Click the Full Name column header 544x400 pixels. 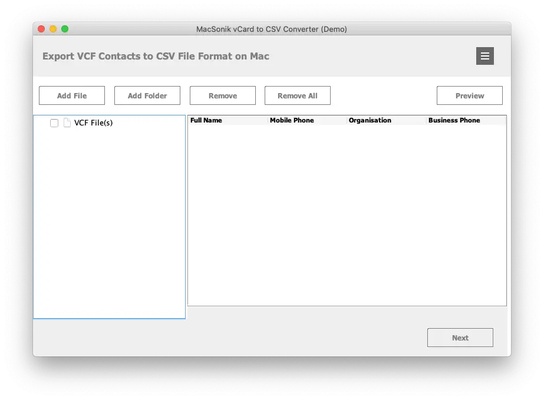(x=228, y=120)
